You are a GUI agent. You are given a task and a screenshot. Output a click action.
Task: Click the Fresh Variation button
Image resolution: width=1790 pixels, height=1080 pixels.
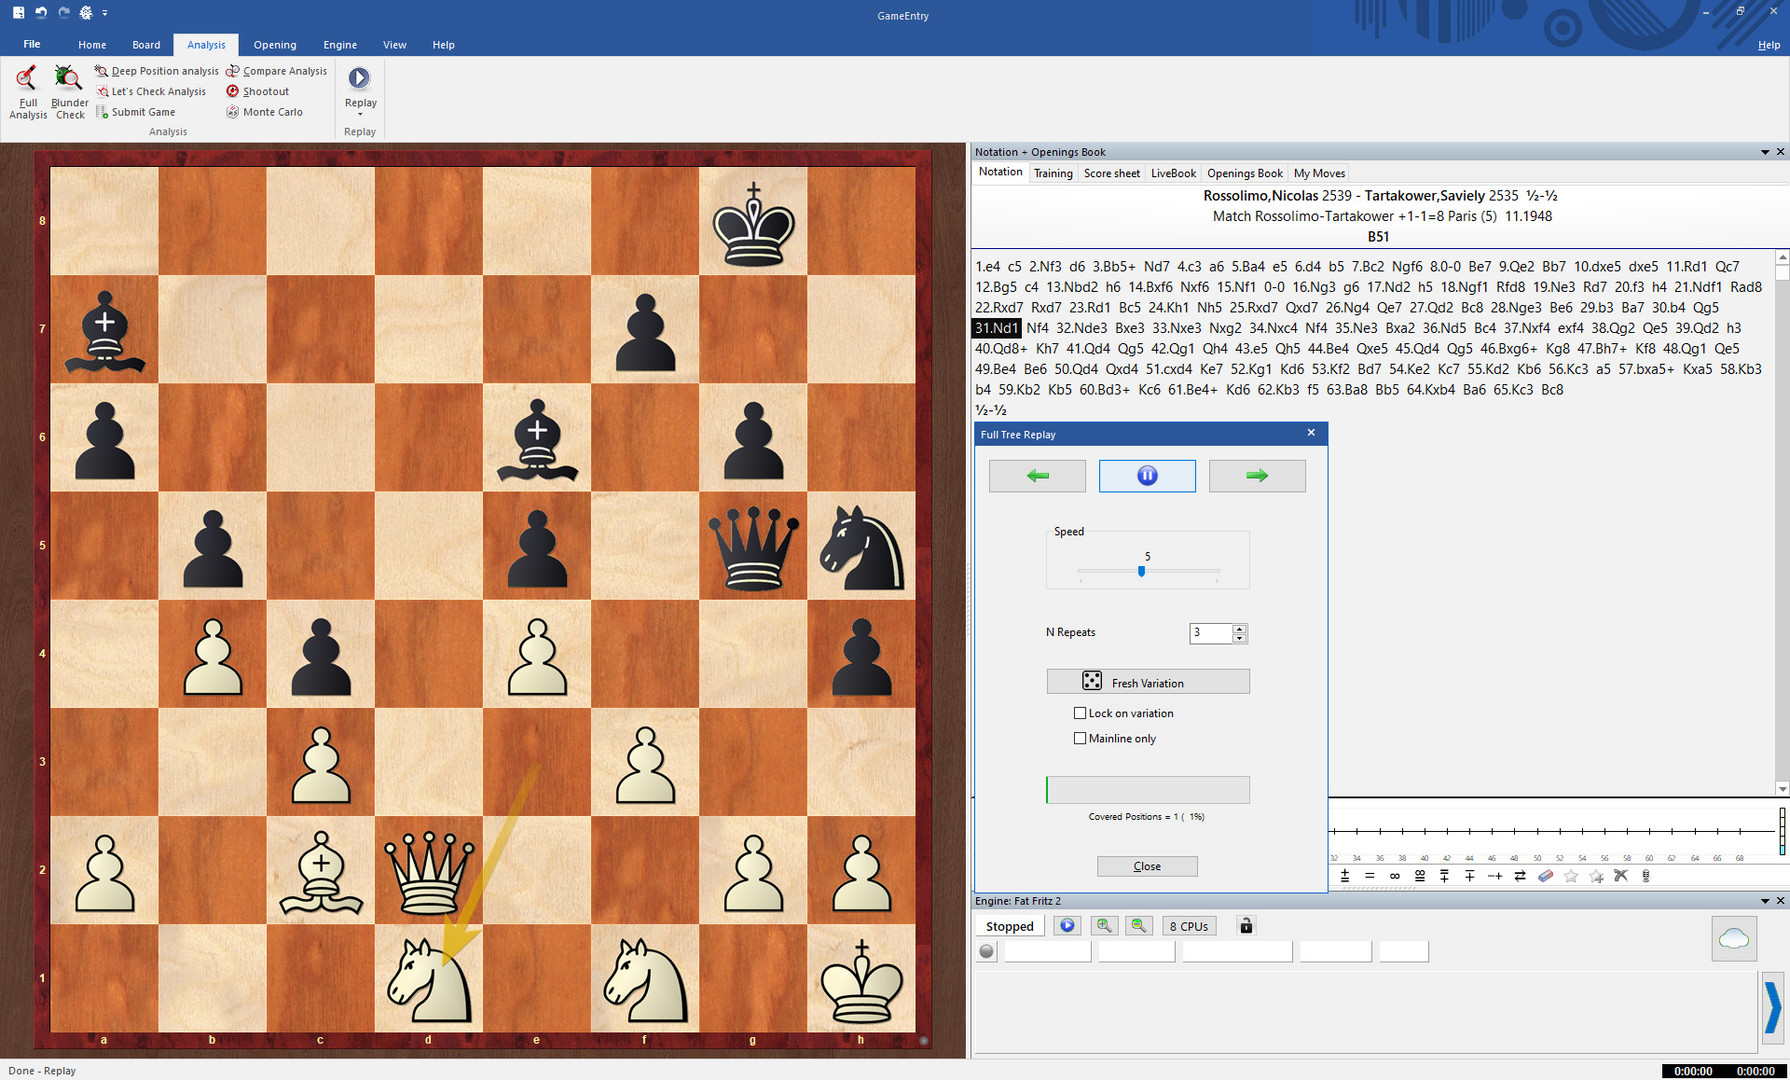1148,682
